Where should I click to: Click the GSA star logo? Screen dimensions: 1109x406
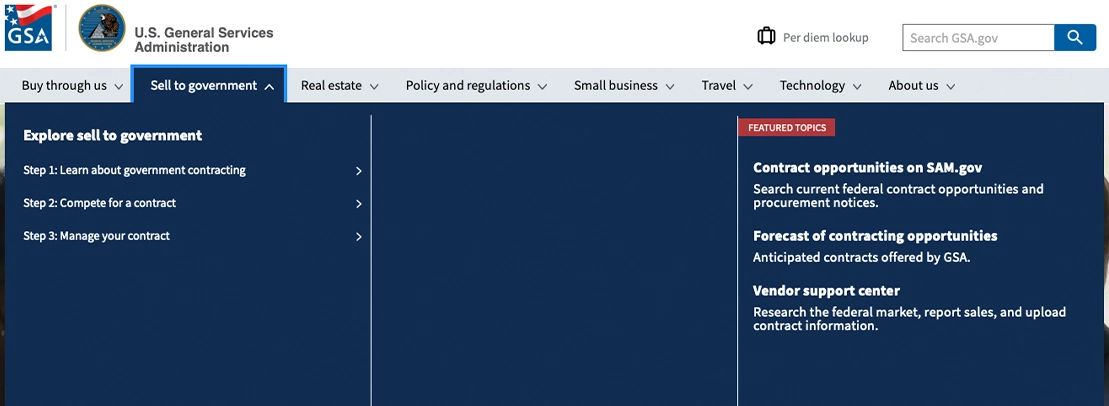tap(27, 27)
